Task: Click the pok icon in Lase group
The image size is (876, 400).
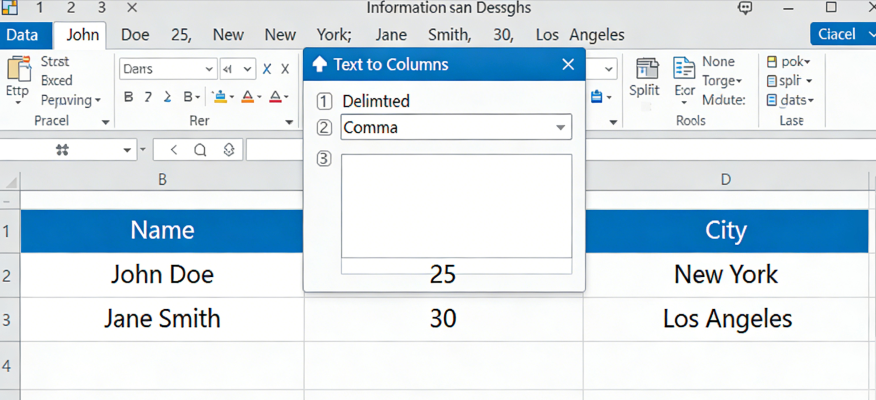Action: coord(772,61)
